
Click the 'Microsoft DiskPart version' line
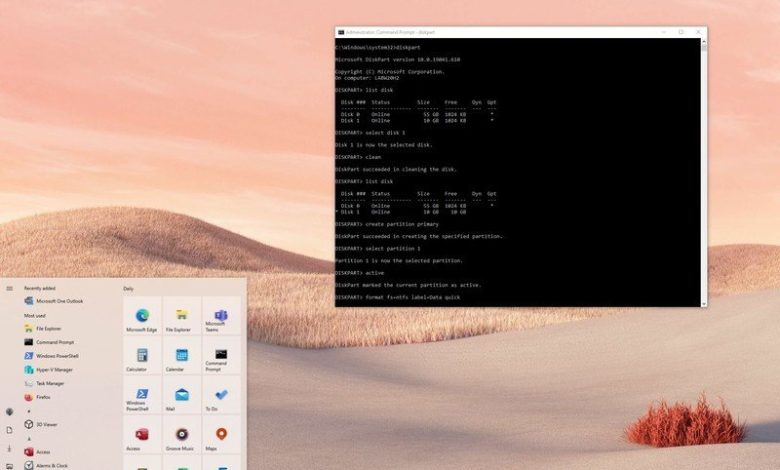tap(397, 60)
